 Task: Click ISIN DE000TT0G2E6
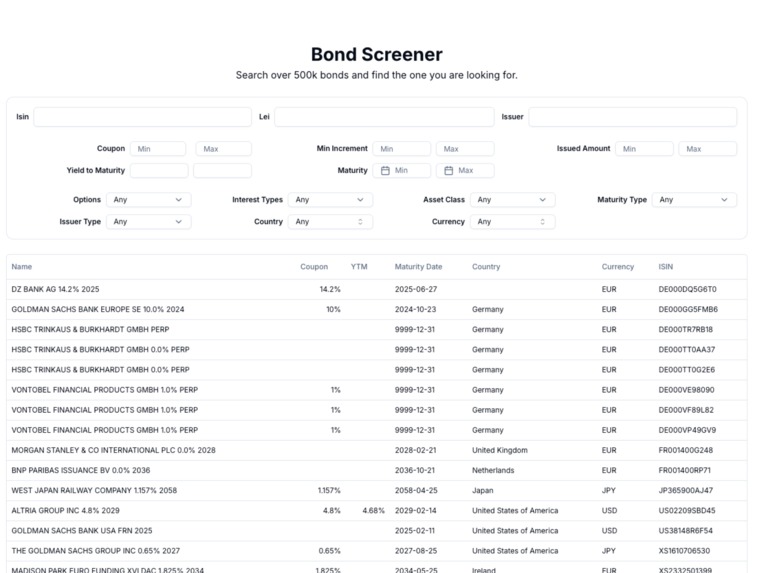click(x=687, y=370)
